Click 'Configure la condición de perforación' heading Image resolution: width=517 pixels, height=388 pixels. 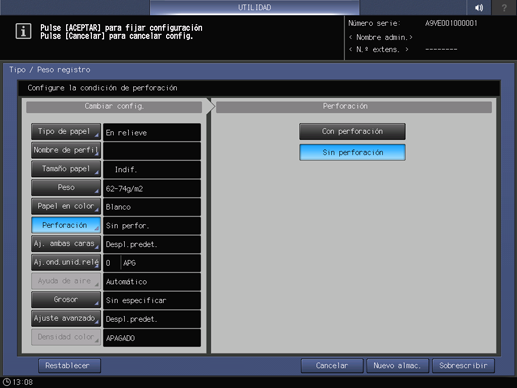click(102, 88)
